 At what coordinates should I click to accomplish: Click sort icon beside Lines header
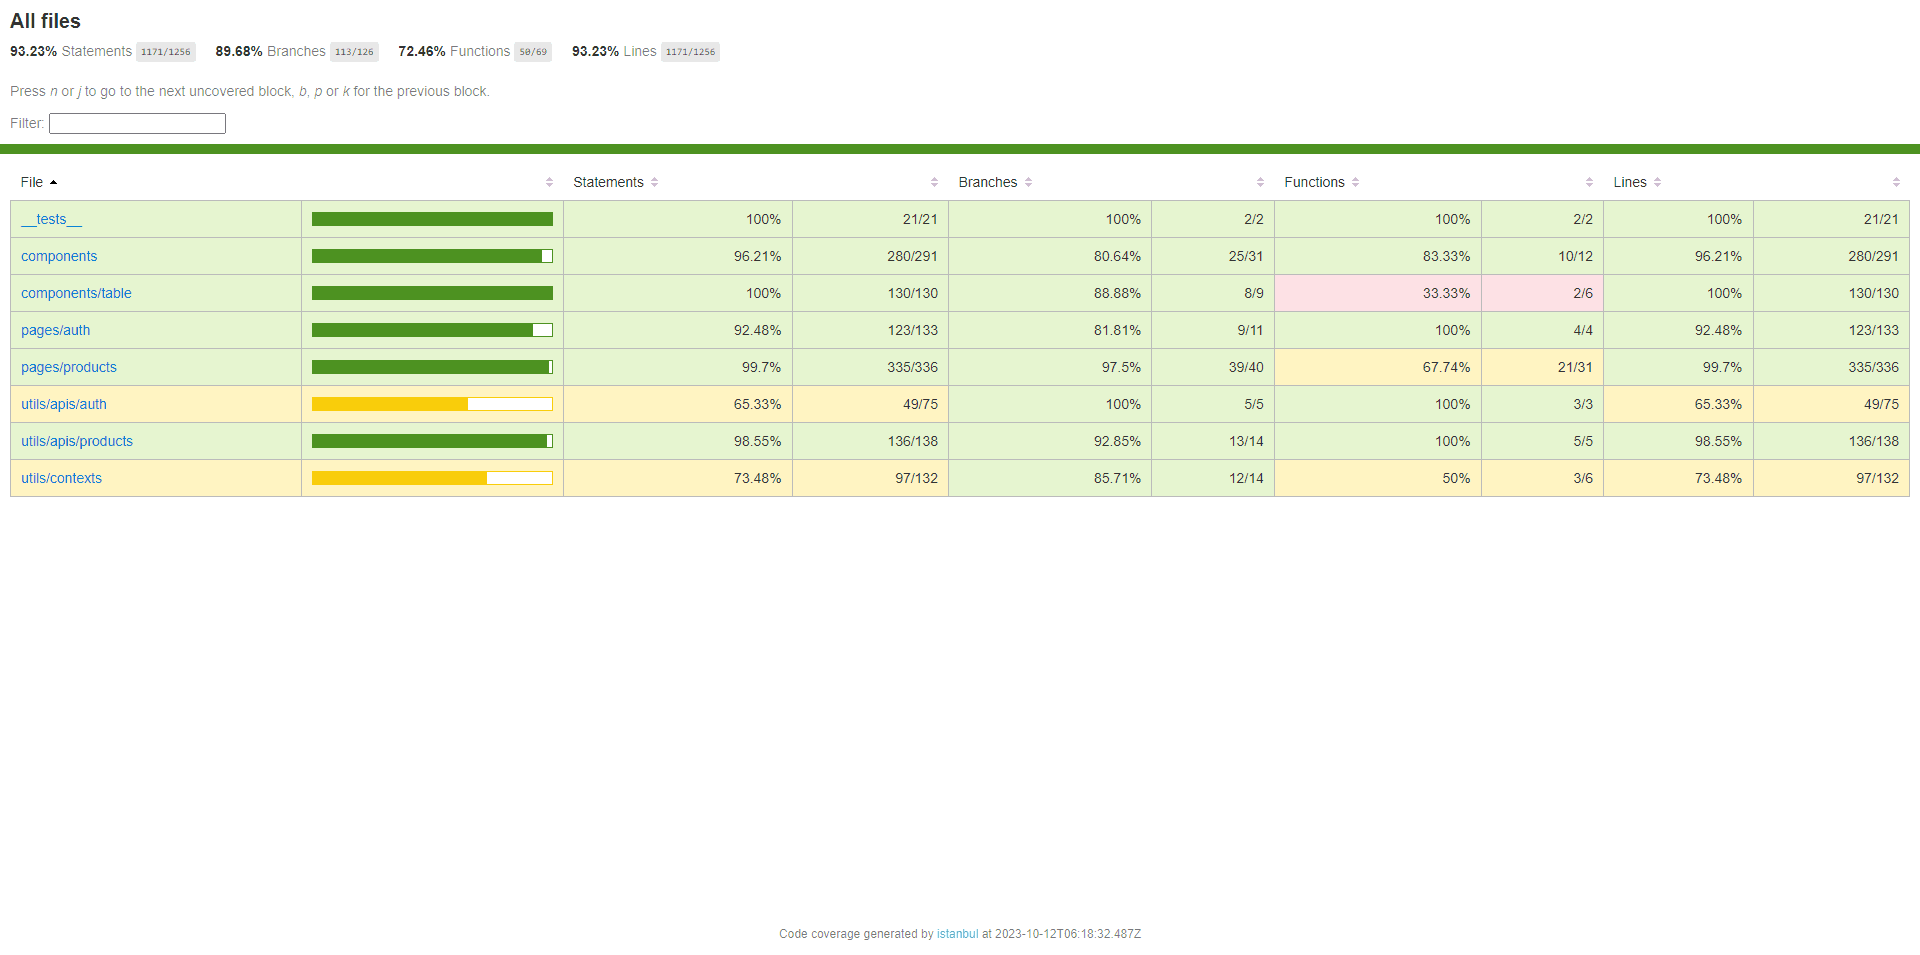click(x=1657, y=182)
